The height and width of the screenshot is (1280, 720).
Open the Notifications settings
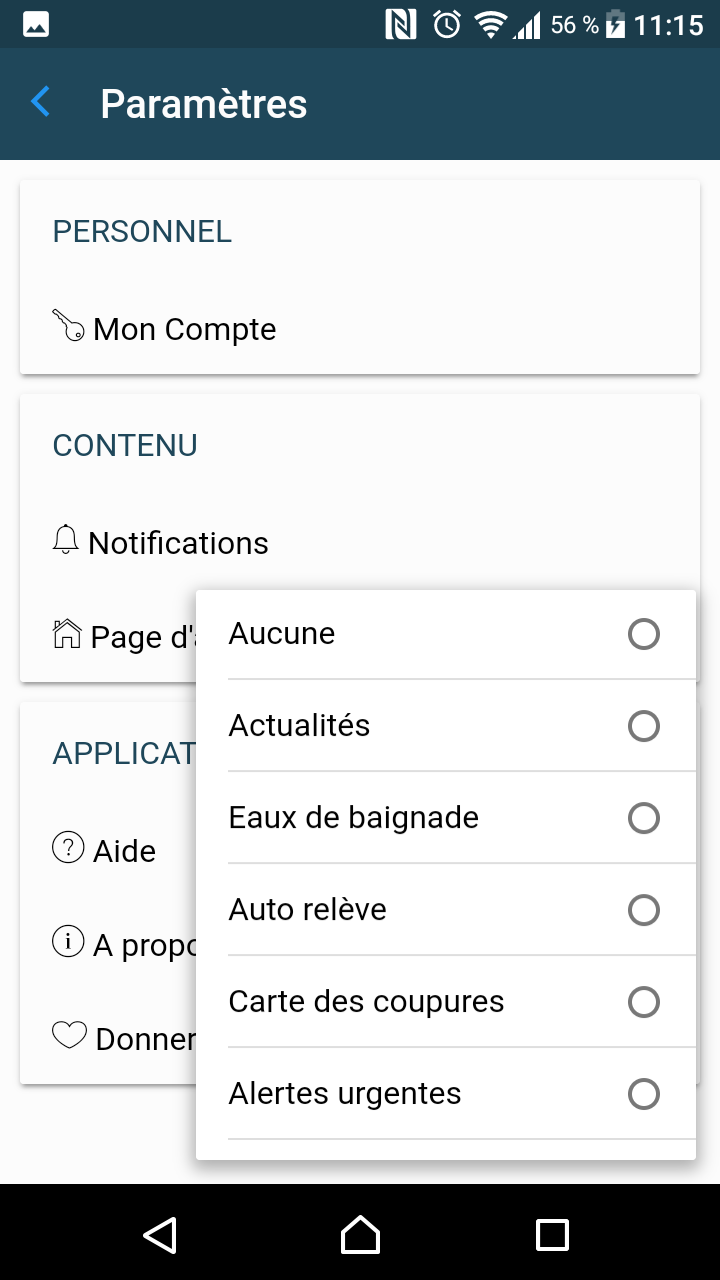(179, 543)
